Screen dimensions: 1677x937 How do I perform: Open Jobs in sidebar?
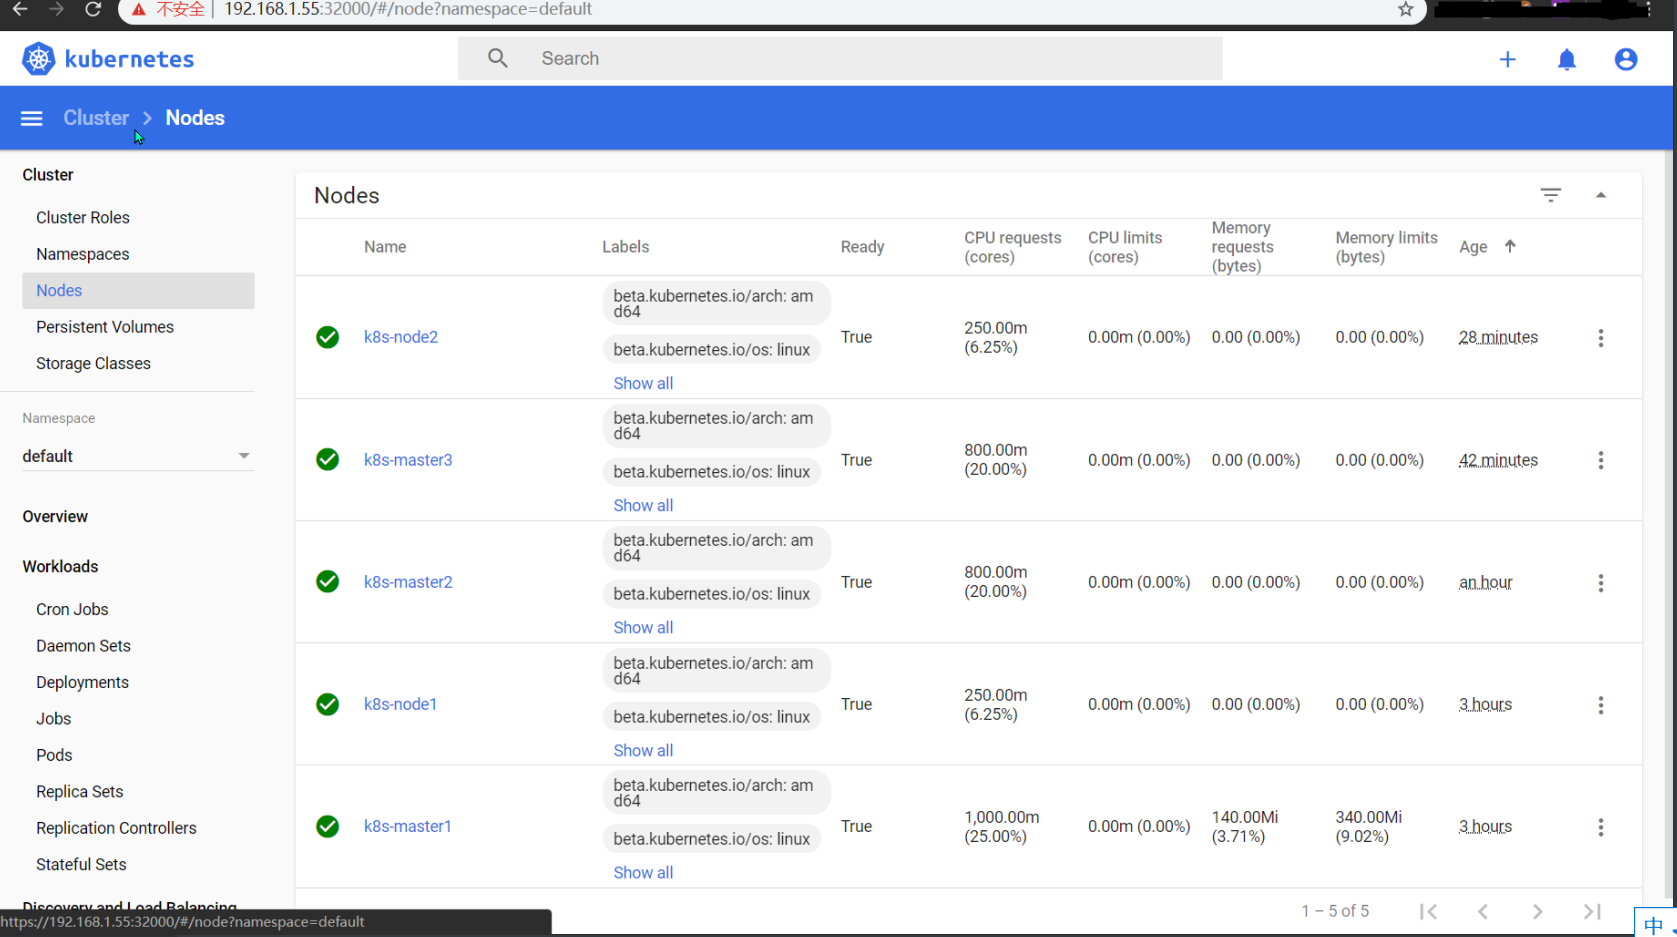[53, 718]
